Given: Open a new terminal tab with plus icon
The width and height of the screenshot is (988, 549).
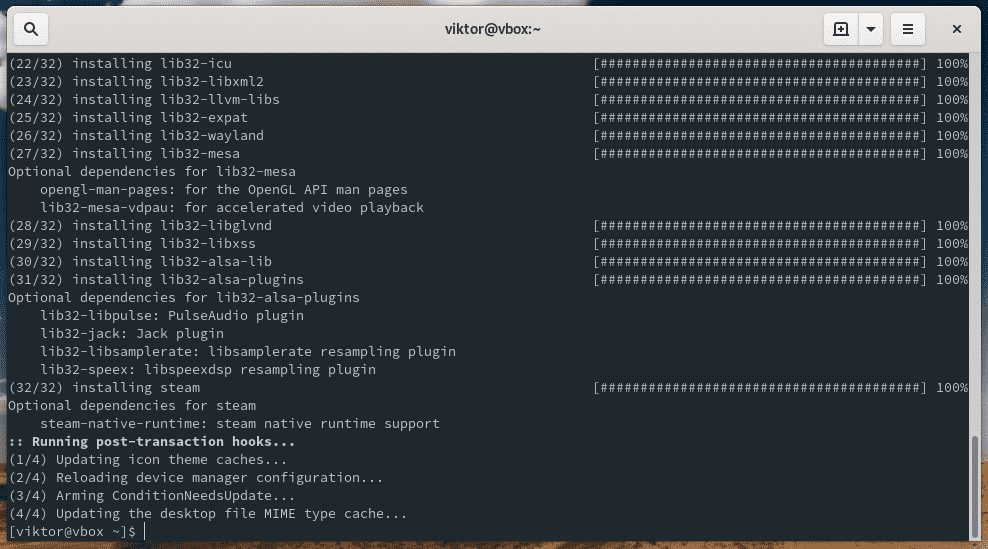Looking at the screenshot, I should [x=841, y=29].
